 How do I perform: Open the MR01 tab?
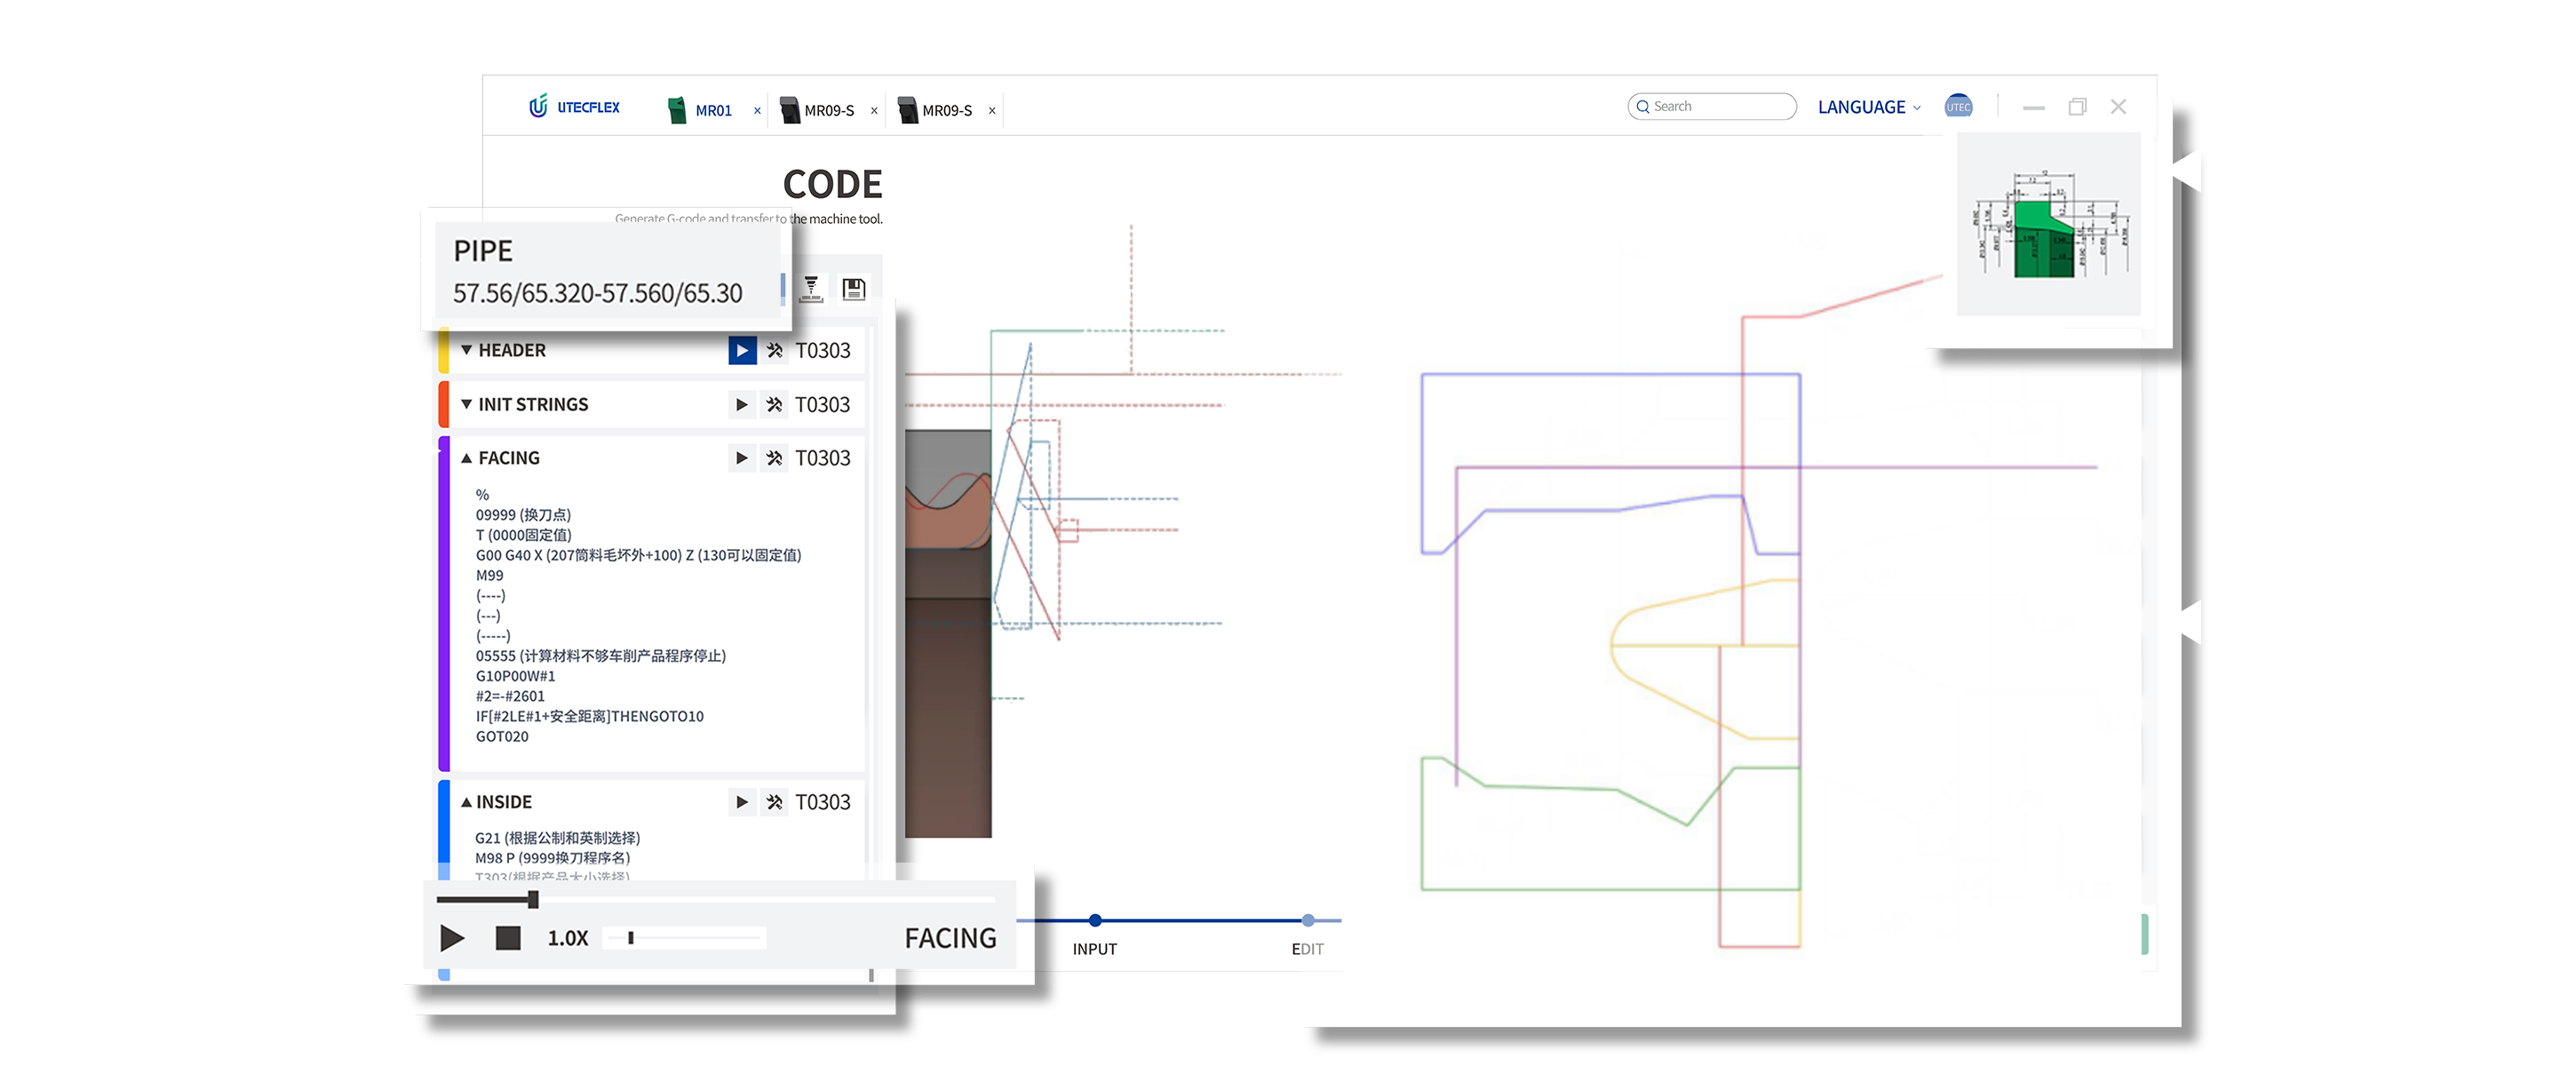pyautogui.click(x=701, y=110)
